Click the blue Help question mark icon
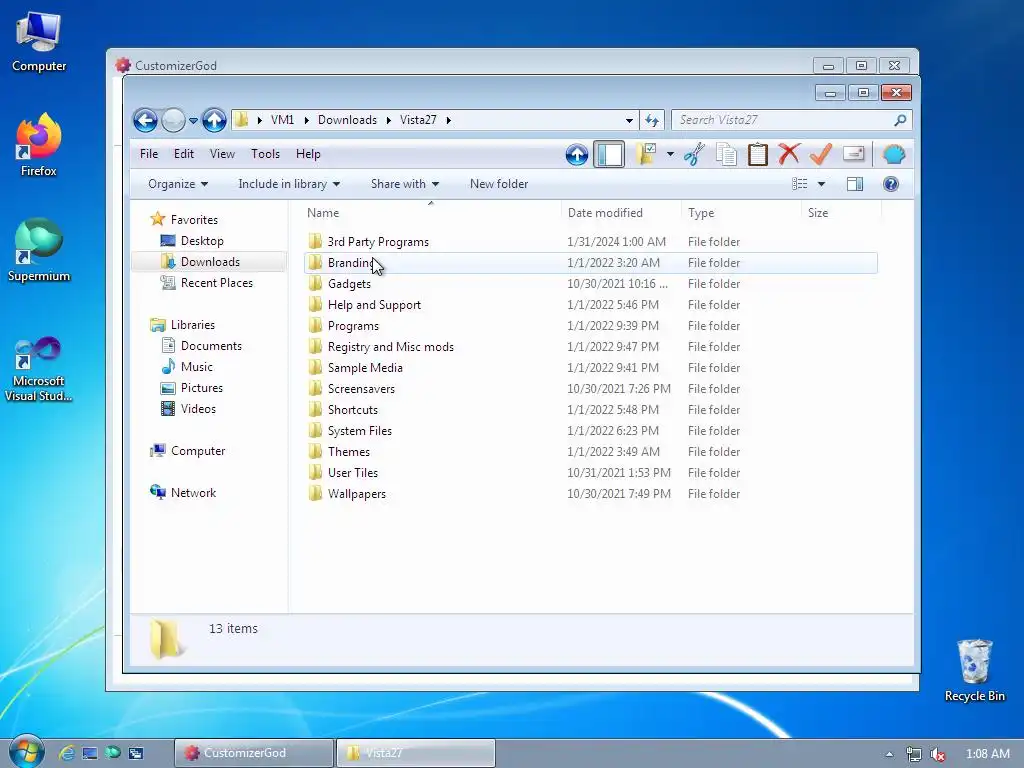Viewport: 1024px width, 768px height. click(x=891, y=184)
